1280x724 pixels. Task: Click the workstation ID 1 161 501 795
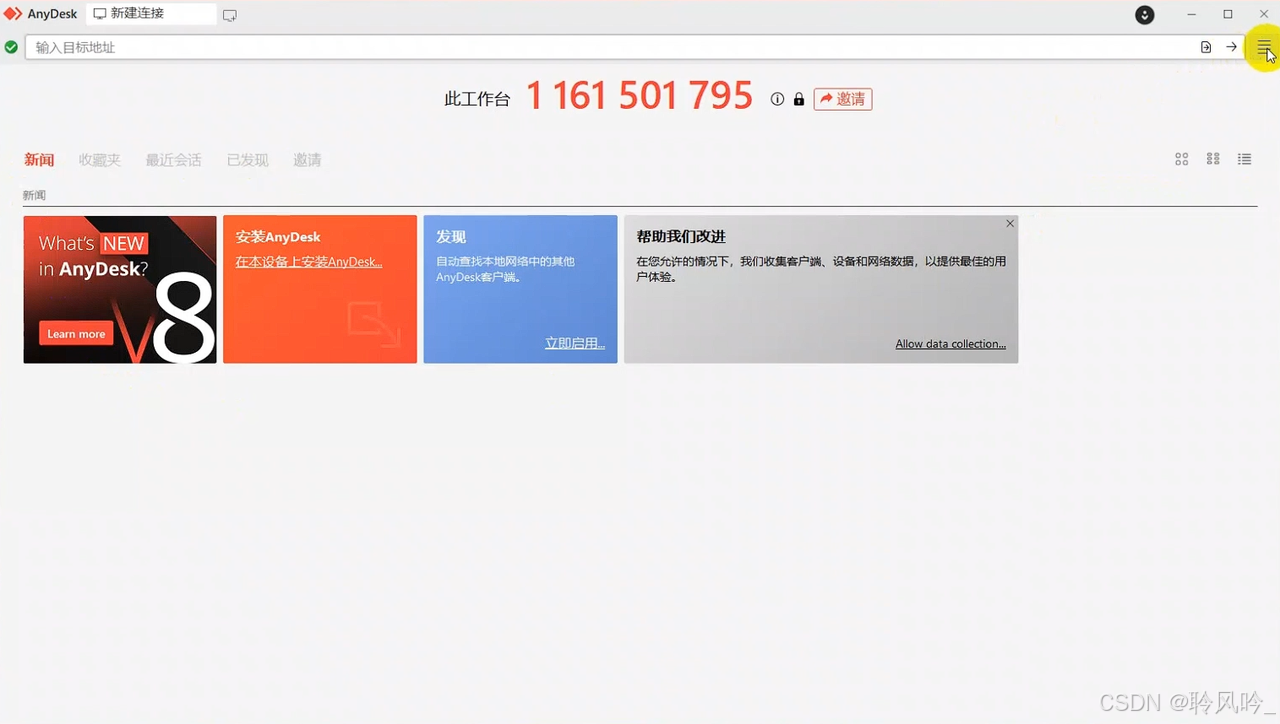[639, 96]
